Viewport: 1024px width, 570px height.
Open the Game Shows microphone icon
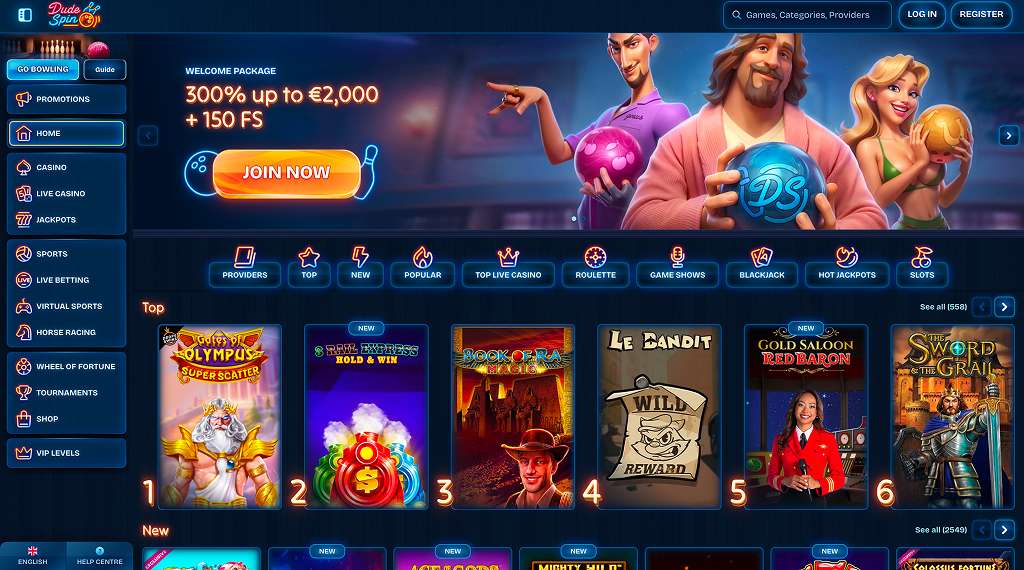point(677,257)
